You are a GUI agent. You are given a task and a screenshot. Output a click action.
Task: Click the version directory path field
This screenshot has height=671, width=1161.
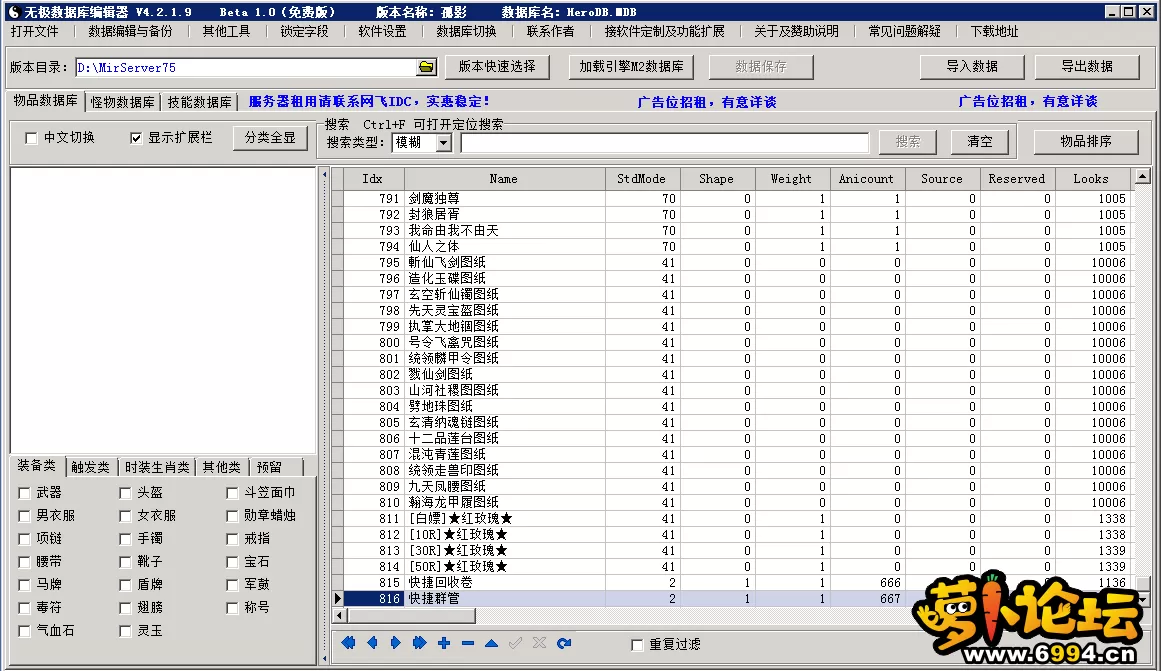click(x=246, y=67)
